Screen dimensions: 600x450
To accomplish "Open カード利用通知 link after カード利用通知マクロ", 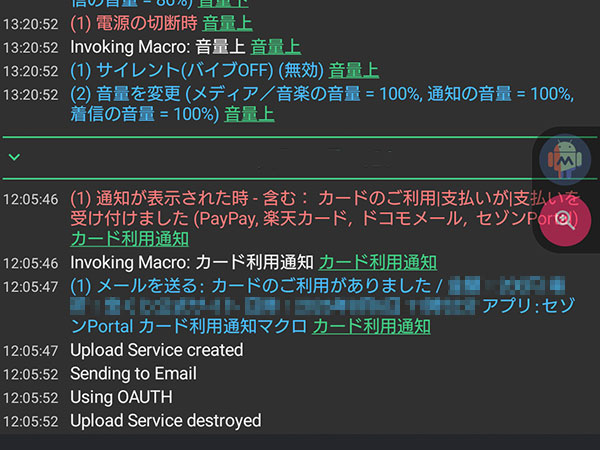I will pyautogui.click(x=371, y=327).
